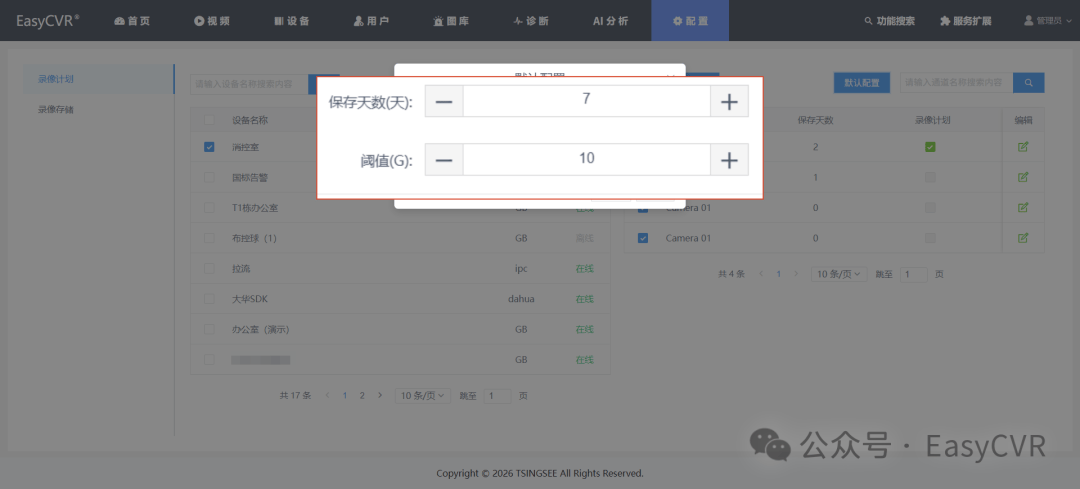Click the 国标告警 device name
The image size is (1080, 489).
point(250,177)
